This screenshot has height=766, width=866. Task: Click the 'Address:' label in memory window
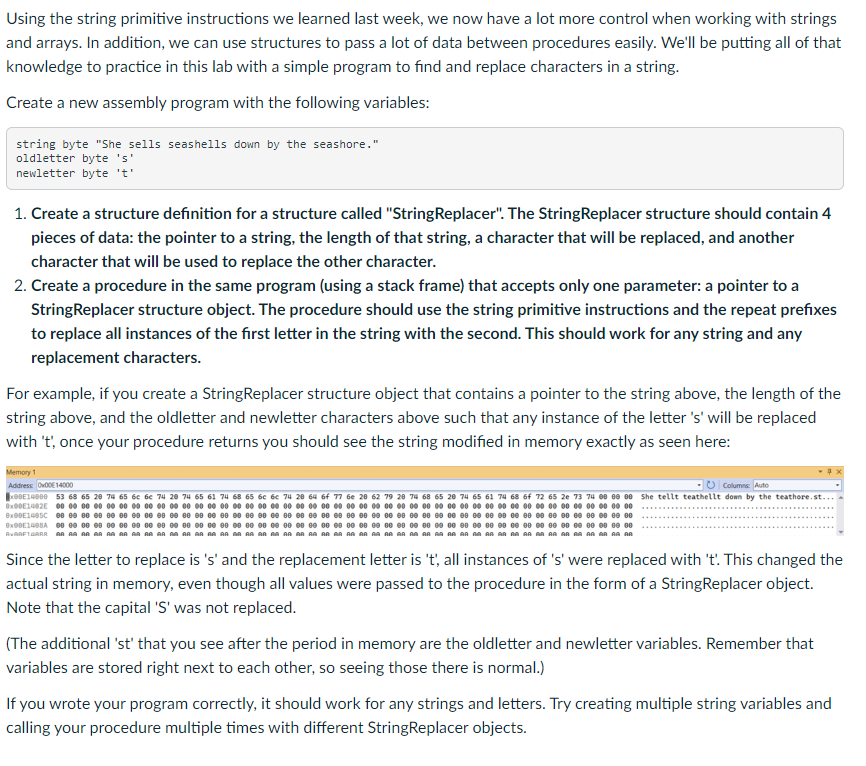tap(21, 485)
